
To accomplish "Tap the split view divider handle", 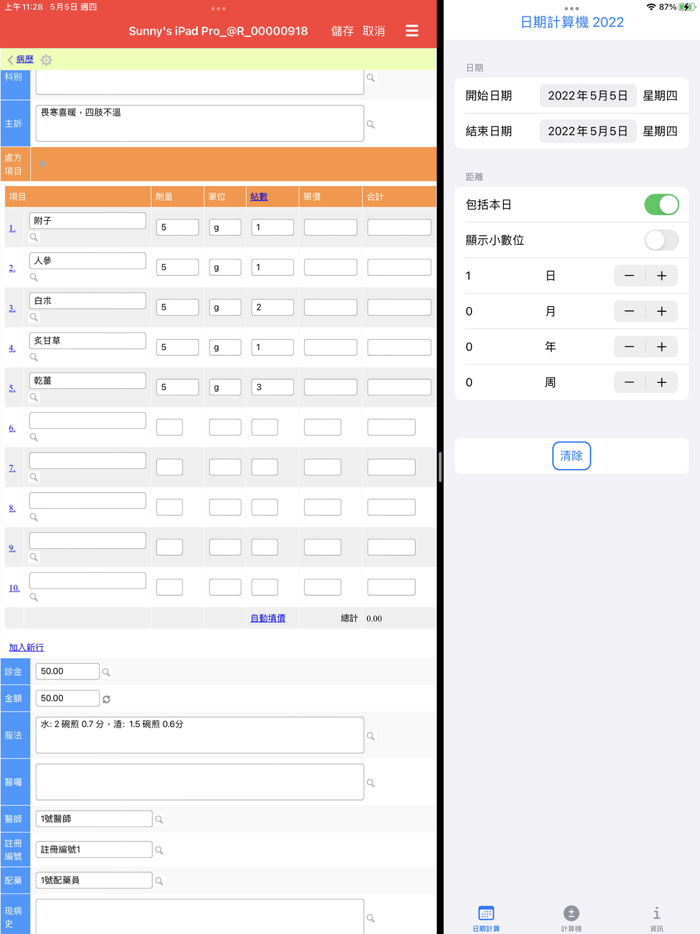I will point(440,467).
